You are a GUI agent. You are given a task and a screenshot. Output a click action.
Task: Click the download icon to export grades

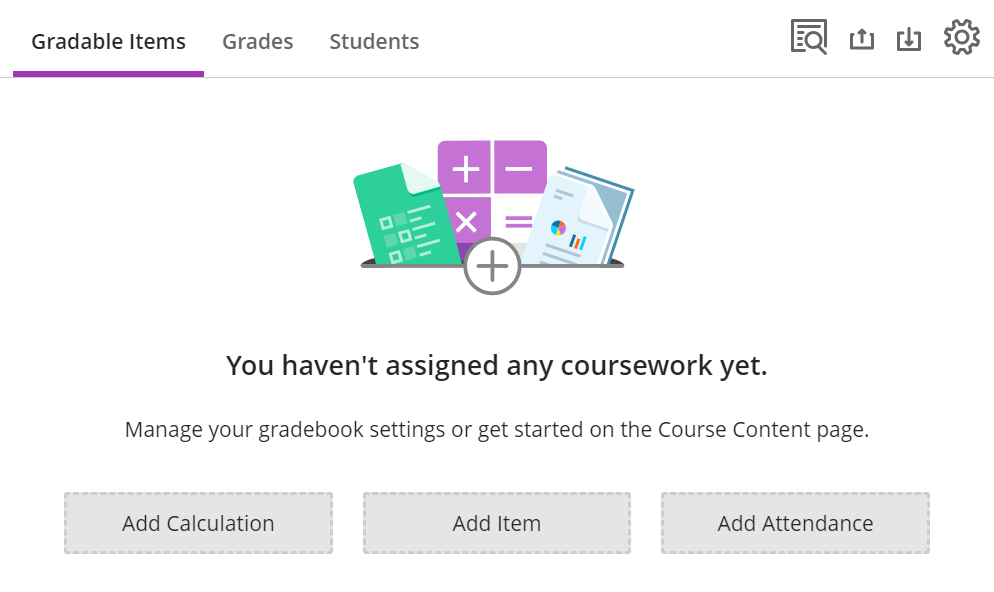pos(909,37)
